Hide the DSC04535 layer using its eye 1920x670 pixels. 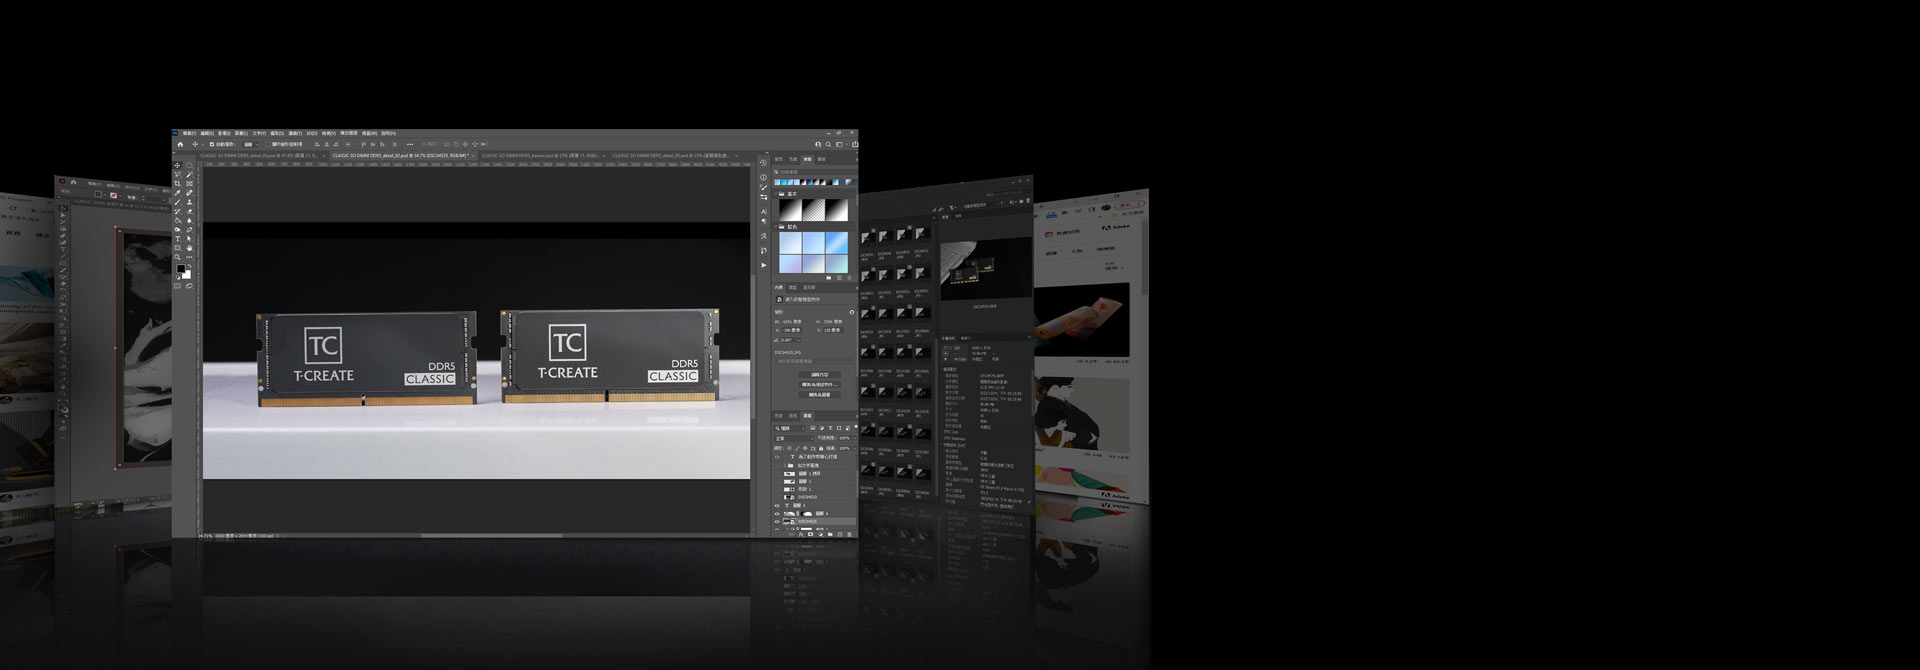777,522
